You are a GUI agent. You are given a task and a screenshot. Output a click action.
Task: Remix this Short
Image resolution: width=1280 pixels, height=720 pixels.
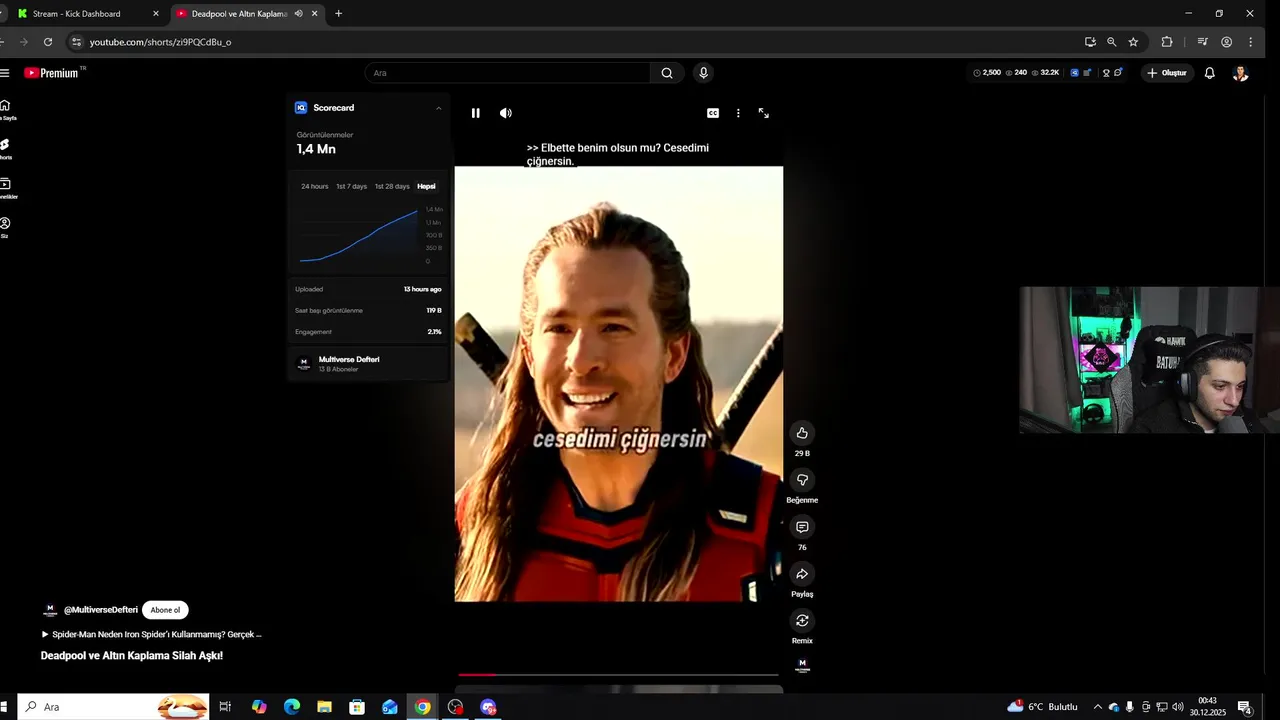point(802,621)
